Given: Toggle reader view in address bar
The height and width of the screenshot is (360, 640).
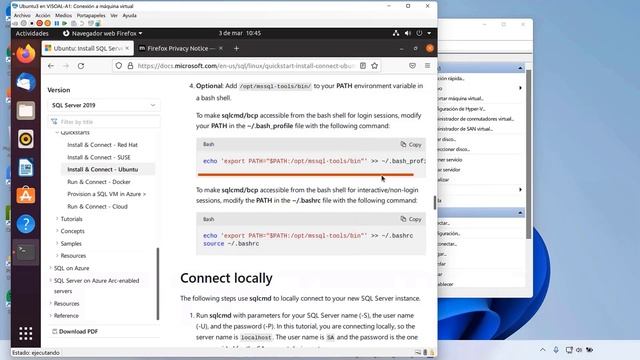Looking at the screenshot, I should (362, 66).
